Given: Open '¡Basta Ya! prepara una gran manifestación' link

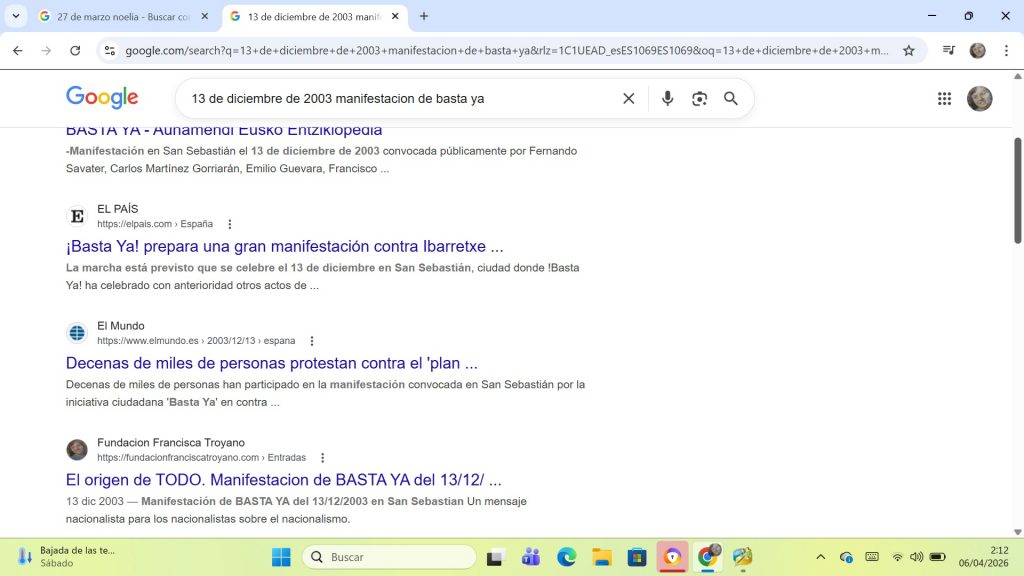Looking at the screenshot, I should click(x=284, y=246).
